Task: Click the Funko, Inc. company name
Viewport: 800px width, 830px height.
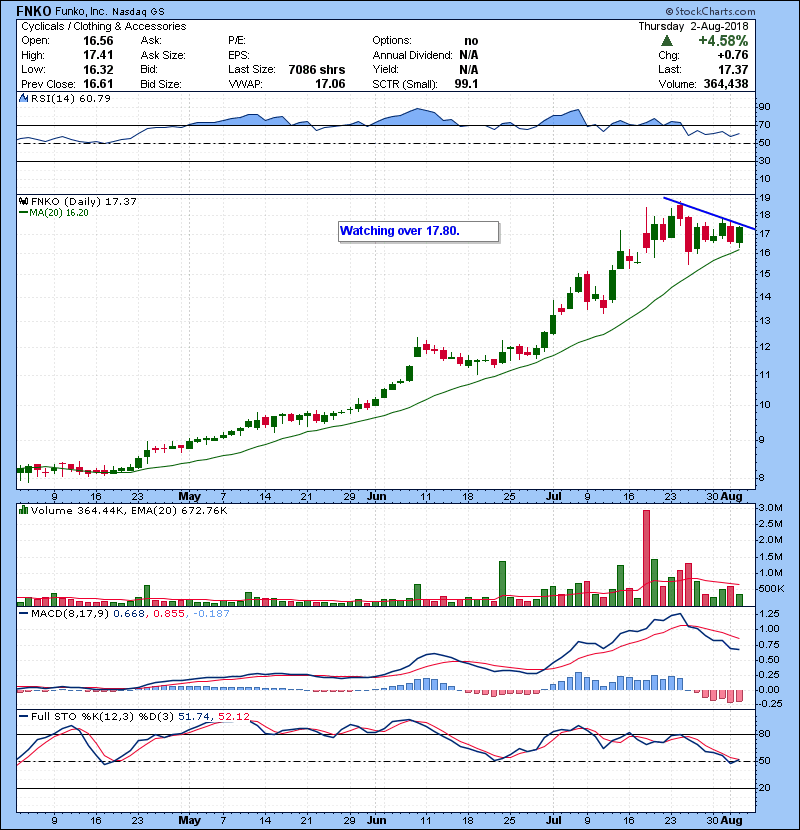Action: click(81, 12)
